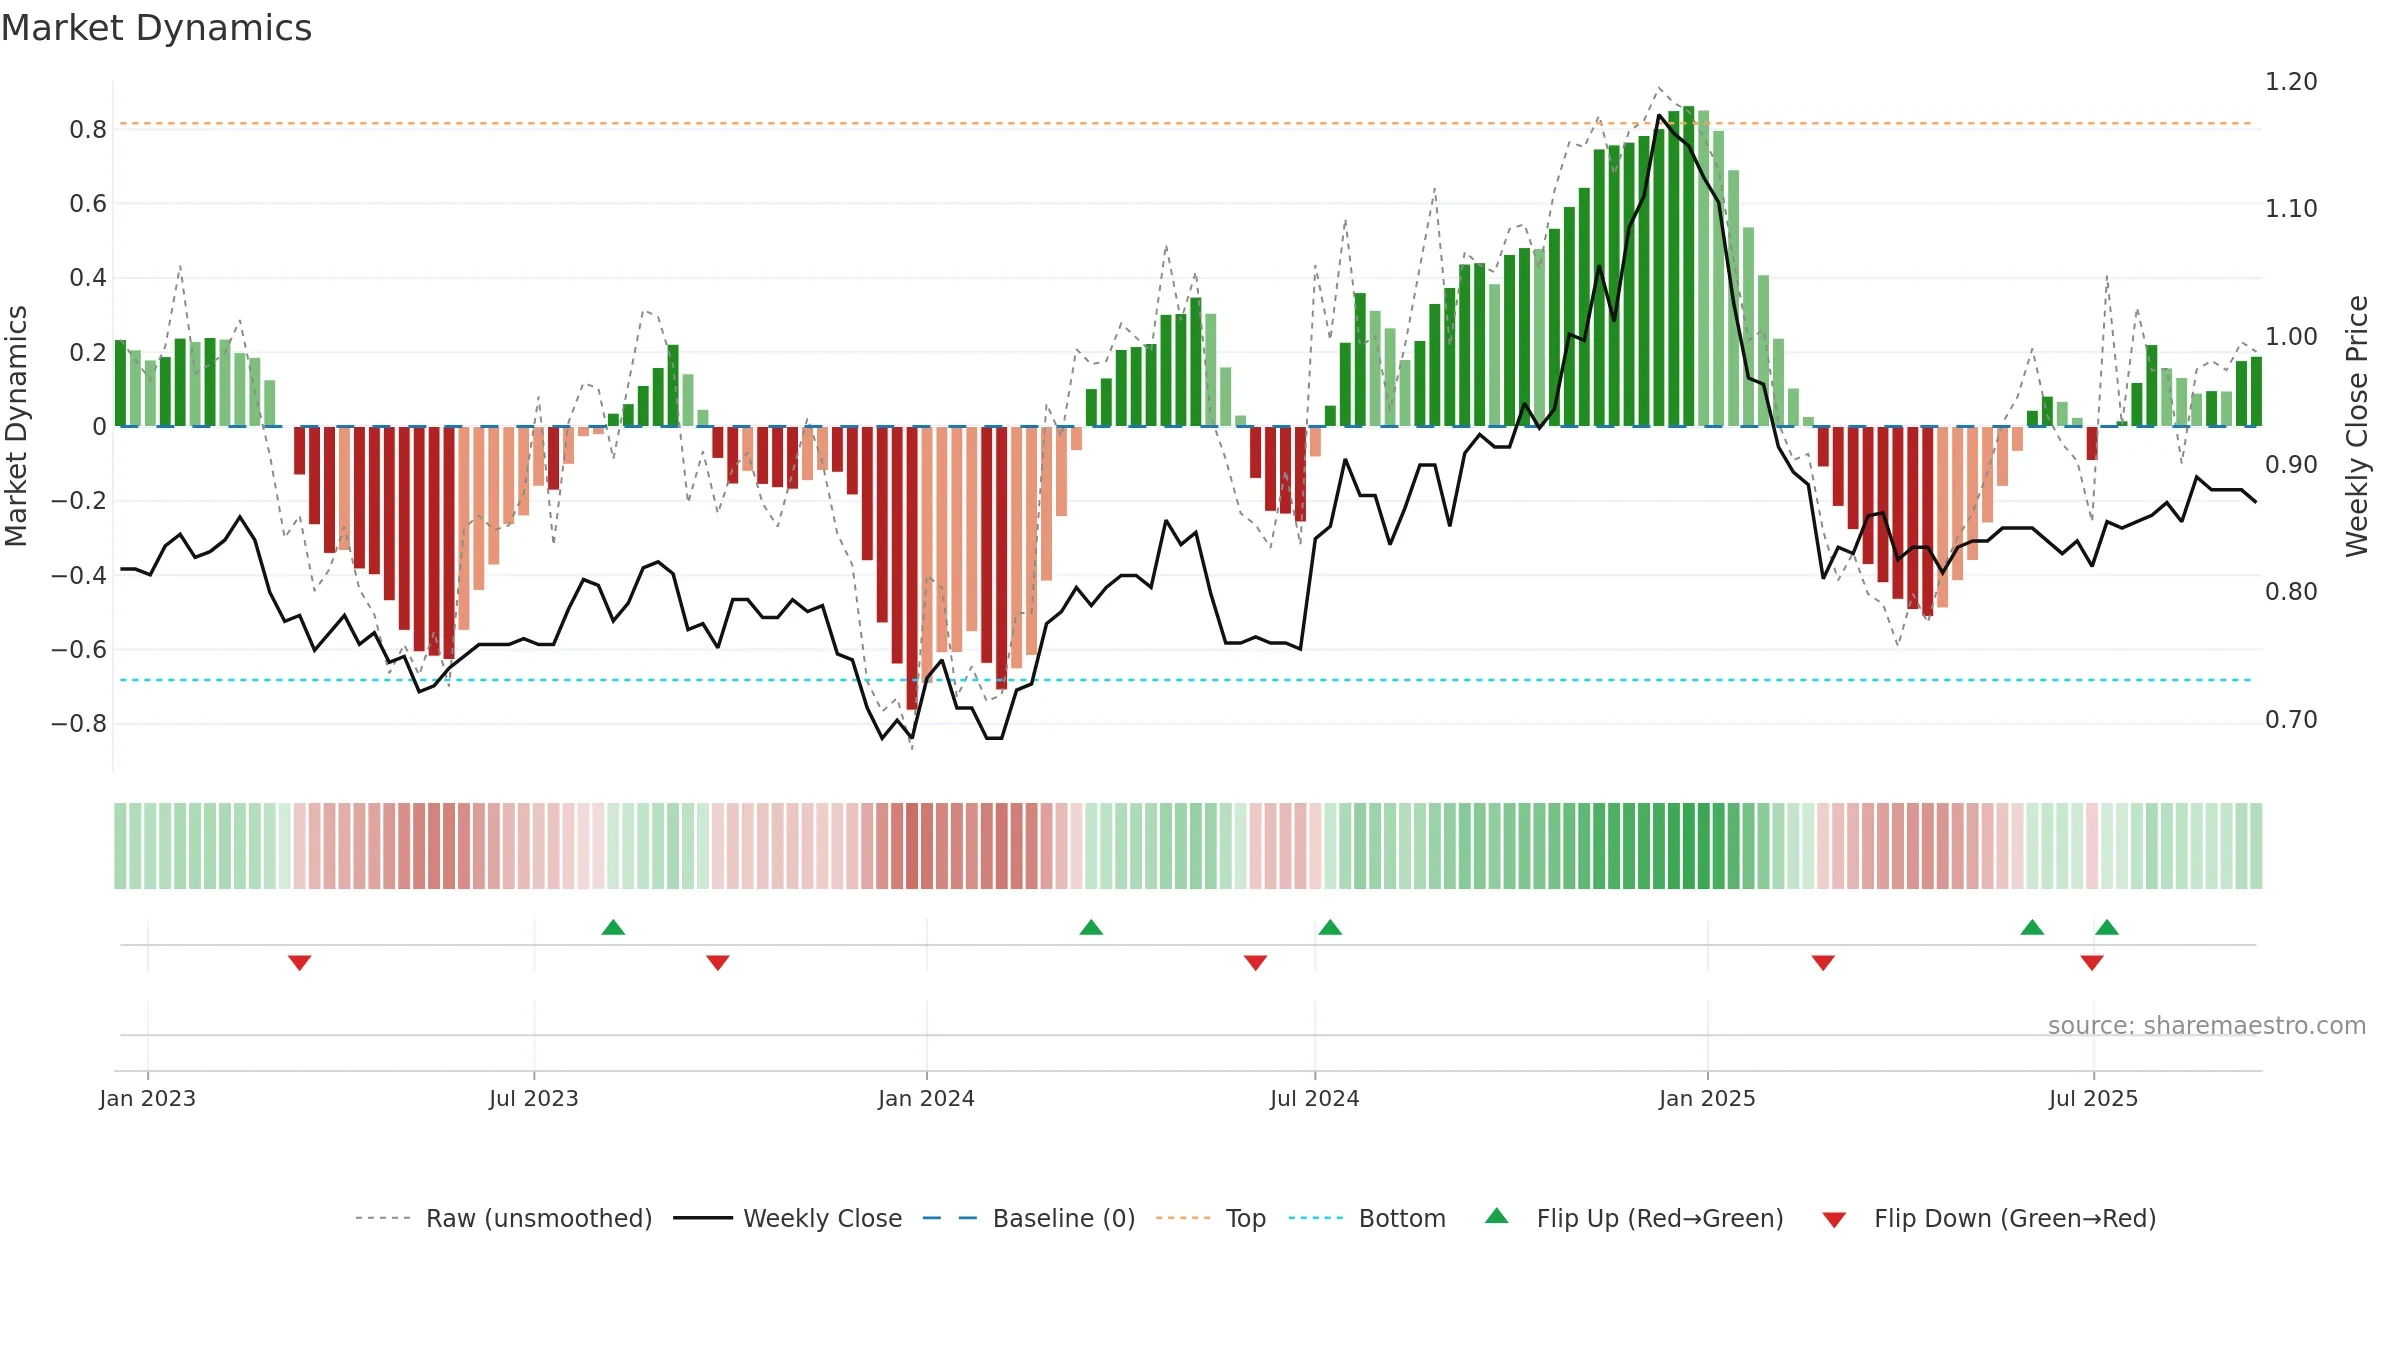Select the green flip-up marker after Jan 2024
This screenshot has width=2400, height=1350.
(1091, 927)
